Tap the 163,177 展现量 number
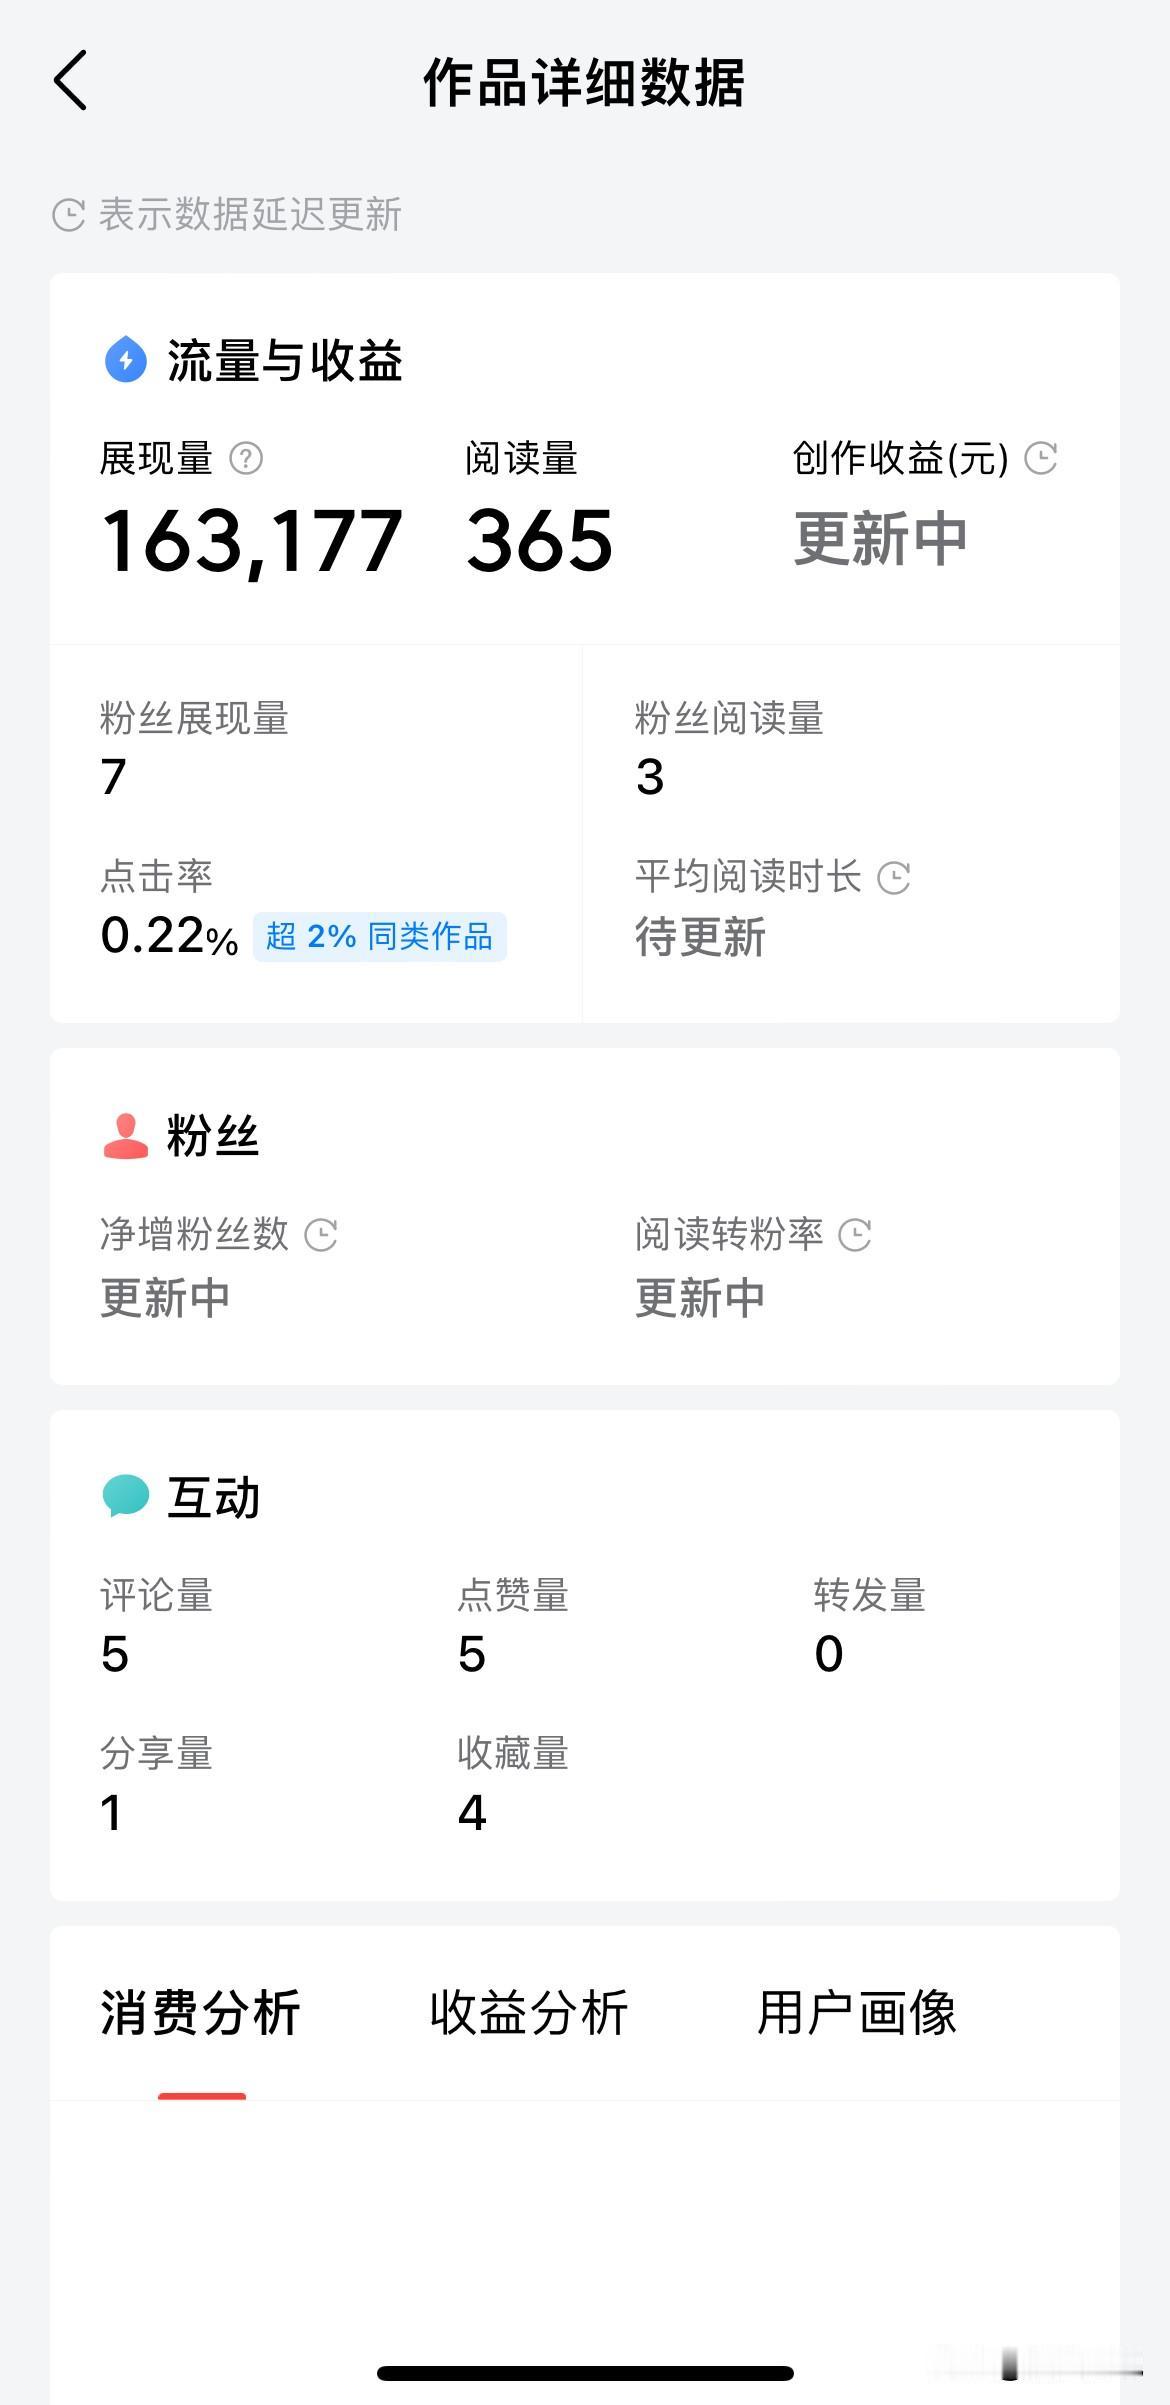Viewport: 1170px width, 2405px height. (252, 541)
